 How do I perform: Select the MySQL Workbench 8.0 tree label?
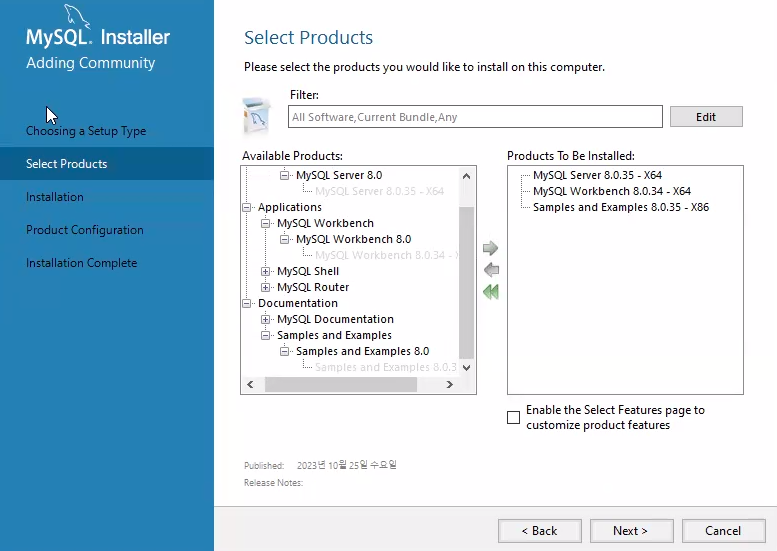click(353, 239)
